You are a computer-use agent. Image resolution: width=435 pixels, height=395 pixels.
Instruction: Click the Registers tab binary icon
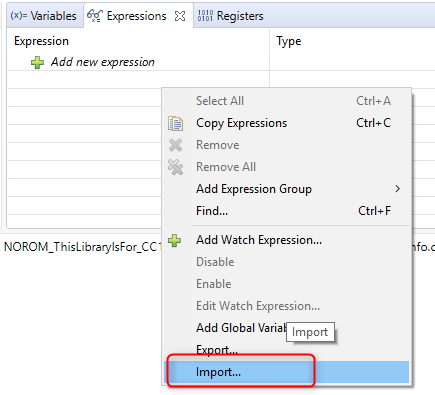(205, 16)
